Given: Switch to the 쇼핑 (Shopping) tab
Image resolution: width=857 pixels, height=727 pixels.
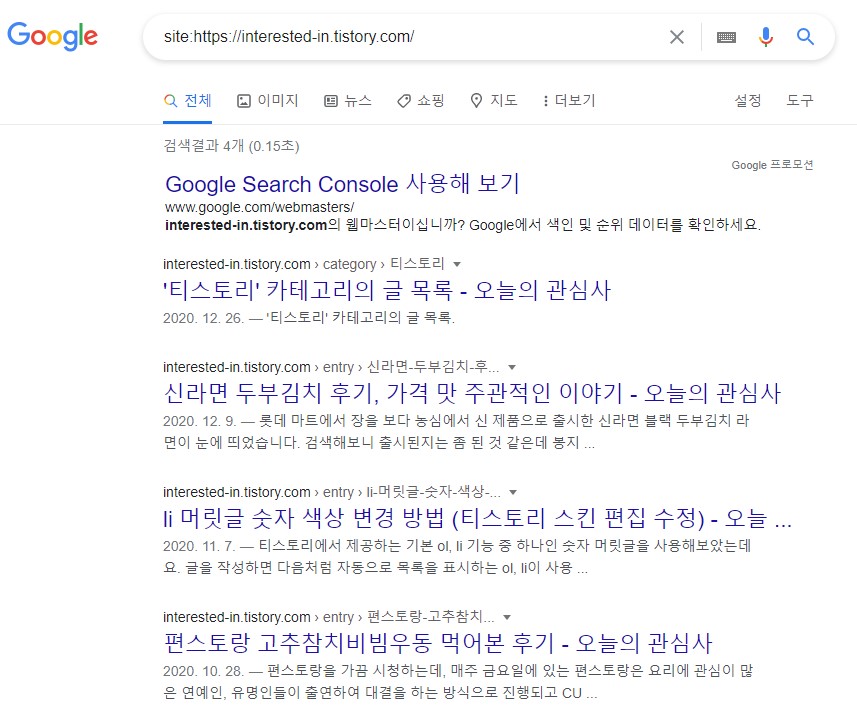Looking at the screenshot, I should pyautogui.click(x=420, y=101).
